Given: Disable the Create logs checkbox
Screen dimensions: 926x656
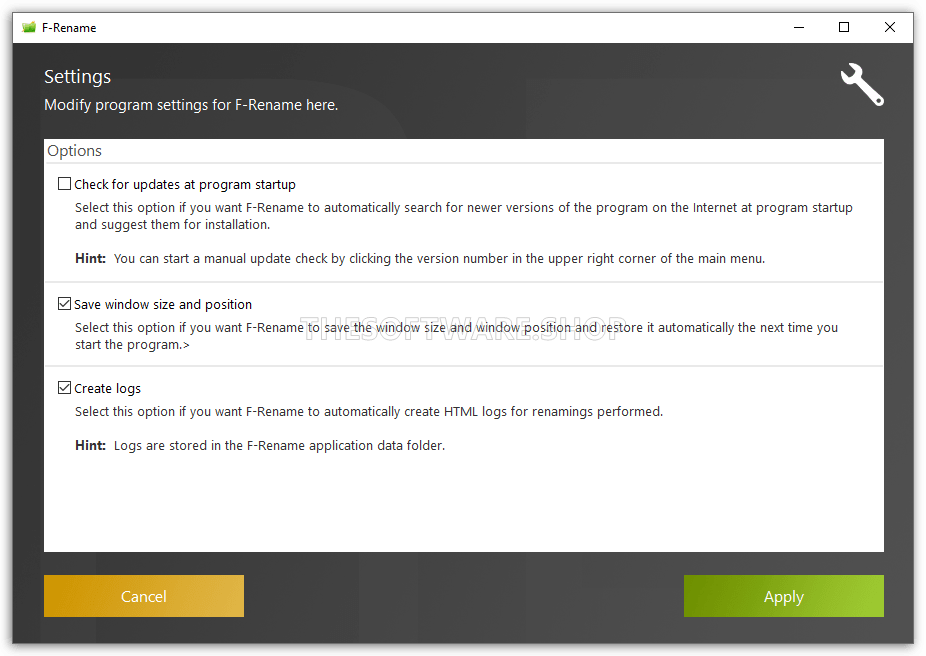Looking at the screenshot, I should click(64, 388).
